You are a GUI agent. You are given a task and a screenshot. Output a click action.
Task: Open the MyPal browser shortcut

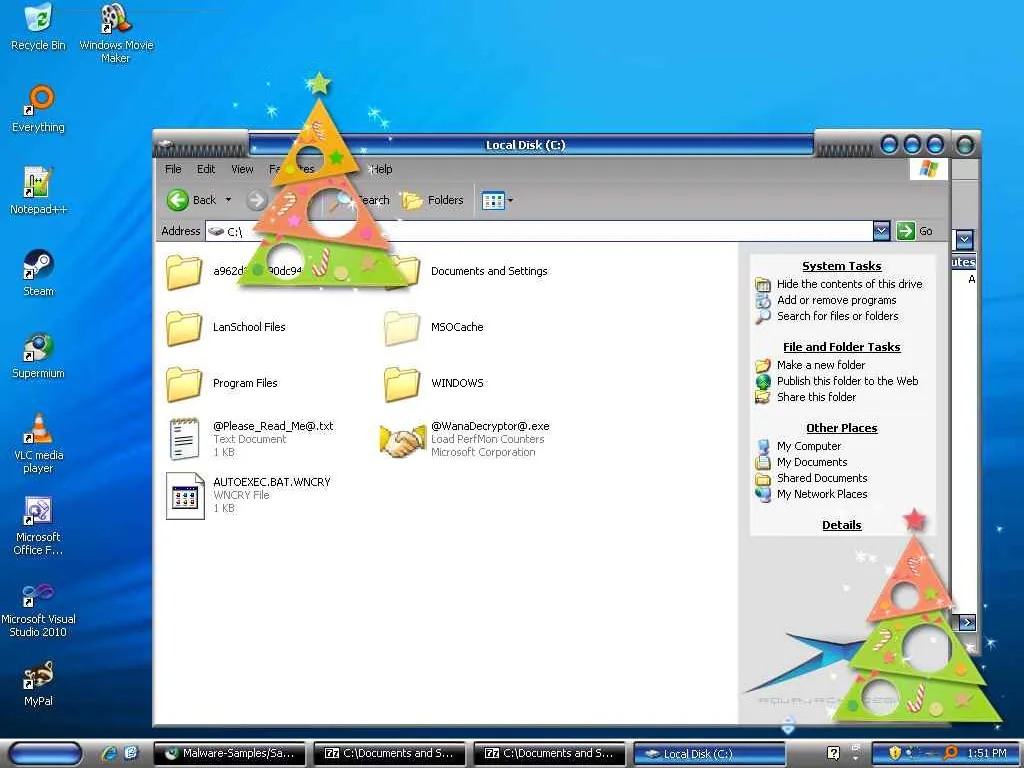(x=38, y=684)
